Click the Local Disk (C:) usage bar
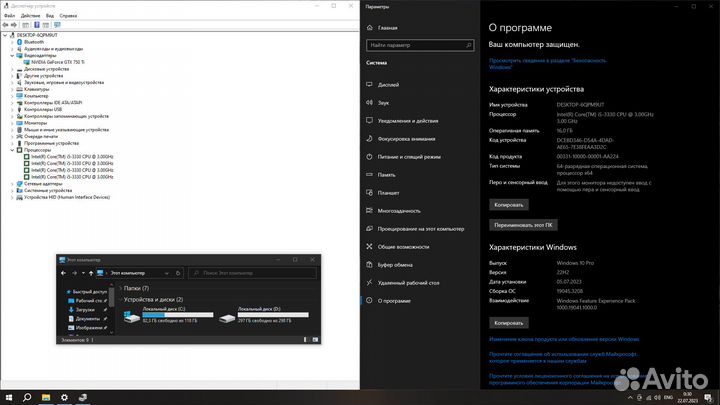 [178, 315]
